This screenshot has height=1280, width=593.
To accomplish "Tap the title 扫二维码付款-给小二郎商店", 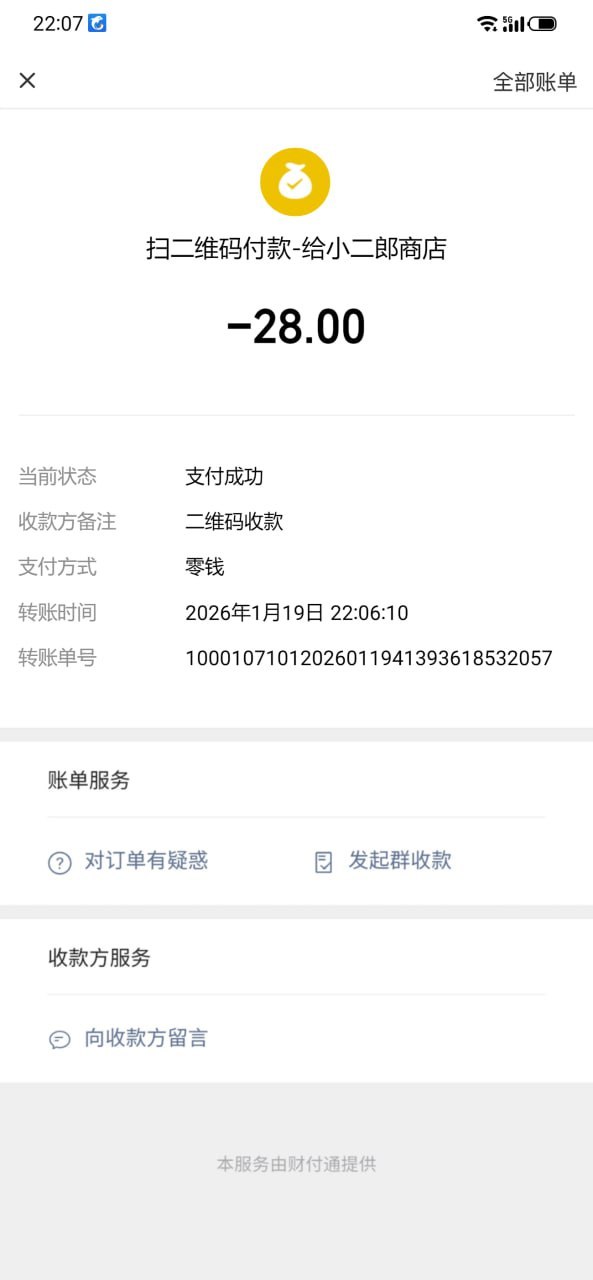I will (x=296, y=249).
